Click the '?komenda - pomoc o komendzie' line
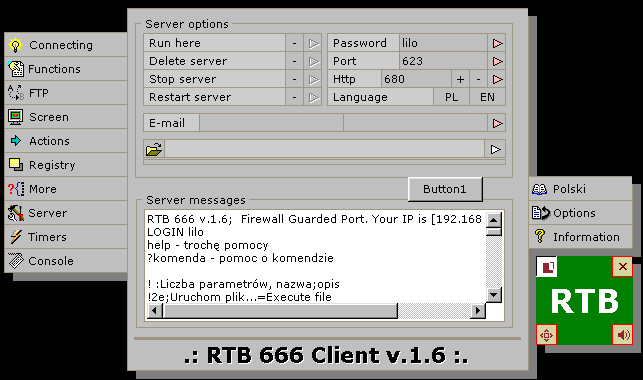Viewport: 643px width, 380px height. click(240, 258)
